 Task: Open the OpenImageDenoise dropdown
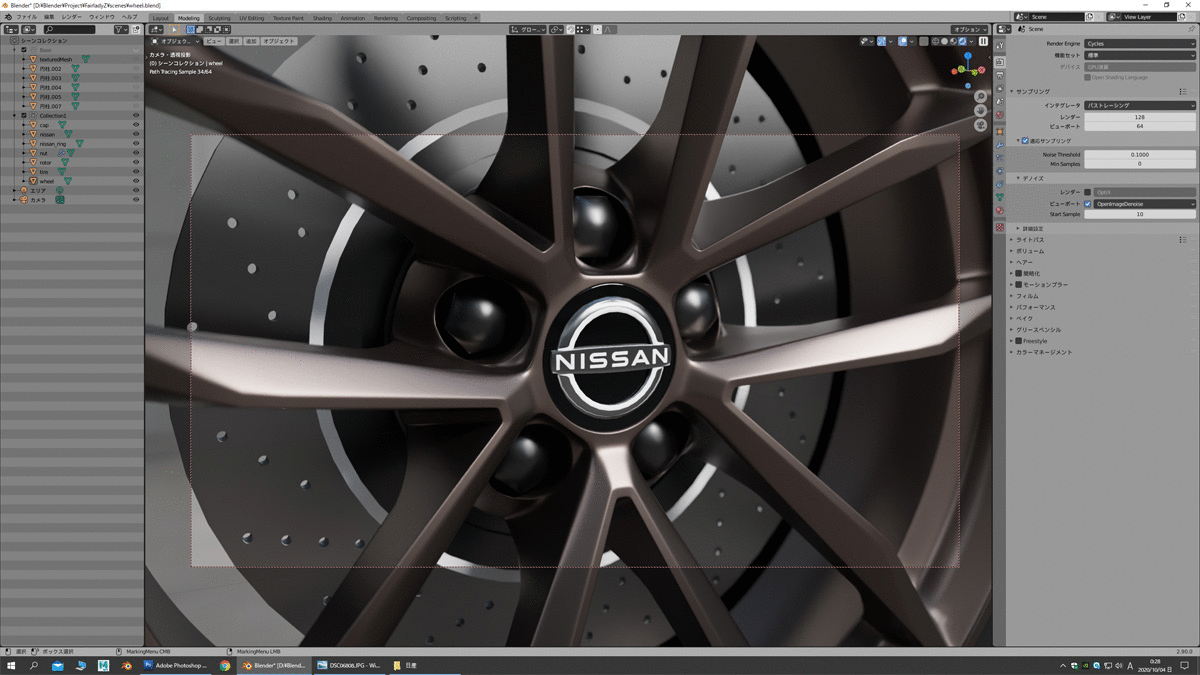tap(1145, 204)
